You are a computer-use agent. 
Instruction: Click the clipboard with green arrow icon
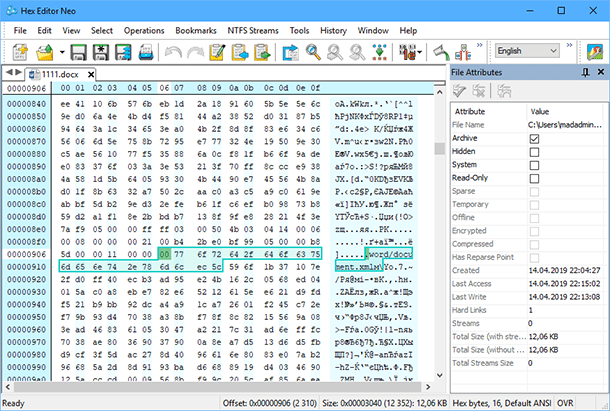pos(262,52)
